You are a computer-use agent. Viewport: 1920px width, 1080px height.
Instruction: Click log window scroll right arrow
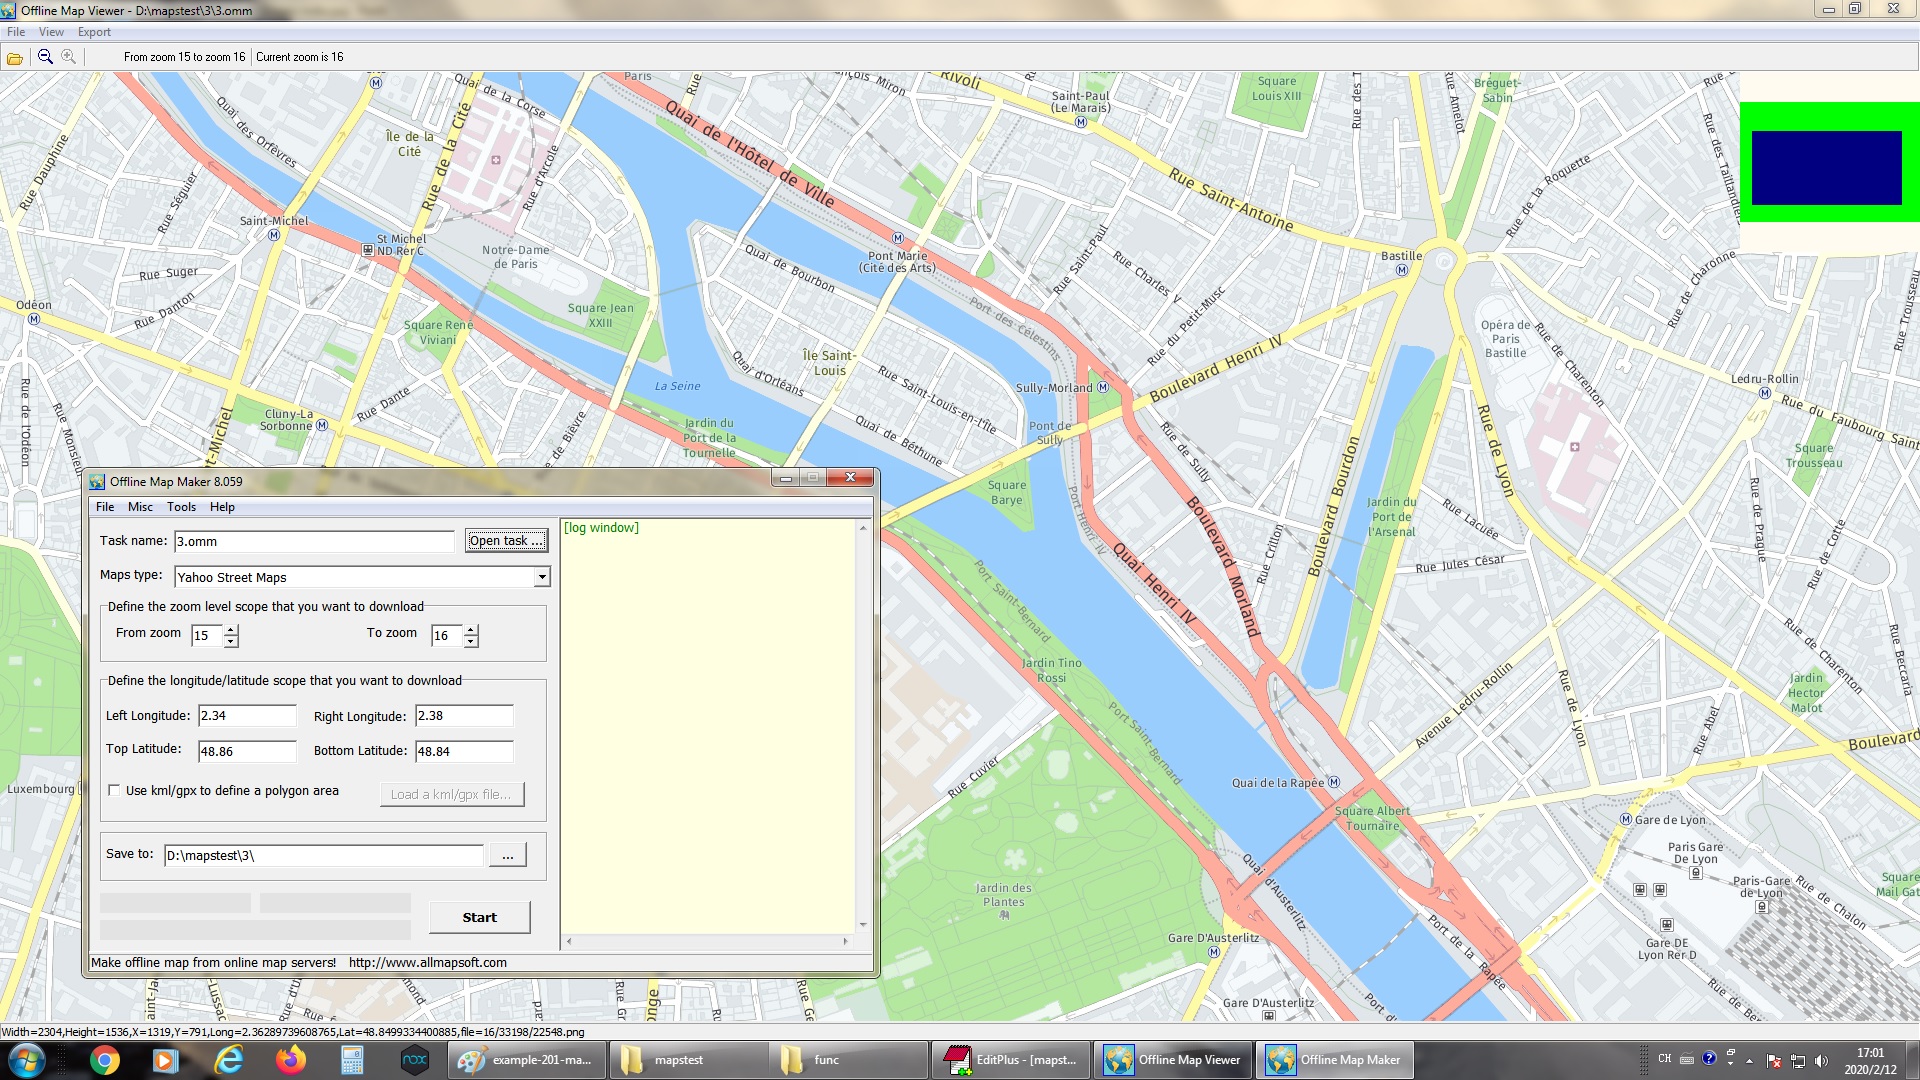846,941
